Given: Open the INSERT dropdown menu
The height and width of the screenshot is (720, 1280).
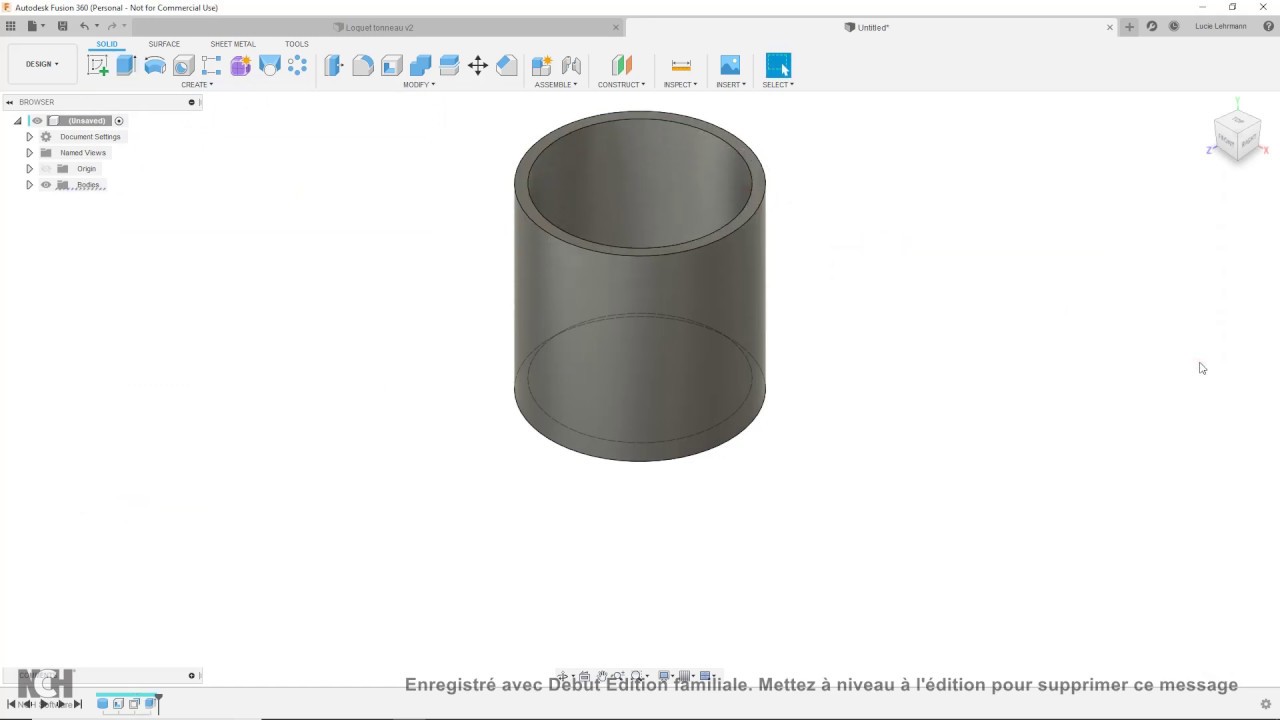Looking at the screenshot, I should [731, 85].
